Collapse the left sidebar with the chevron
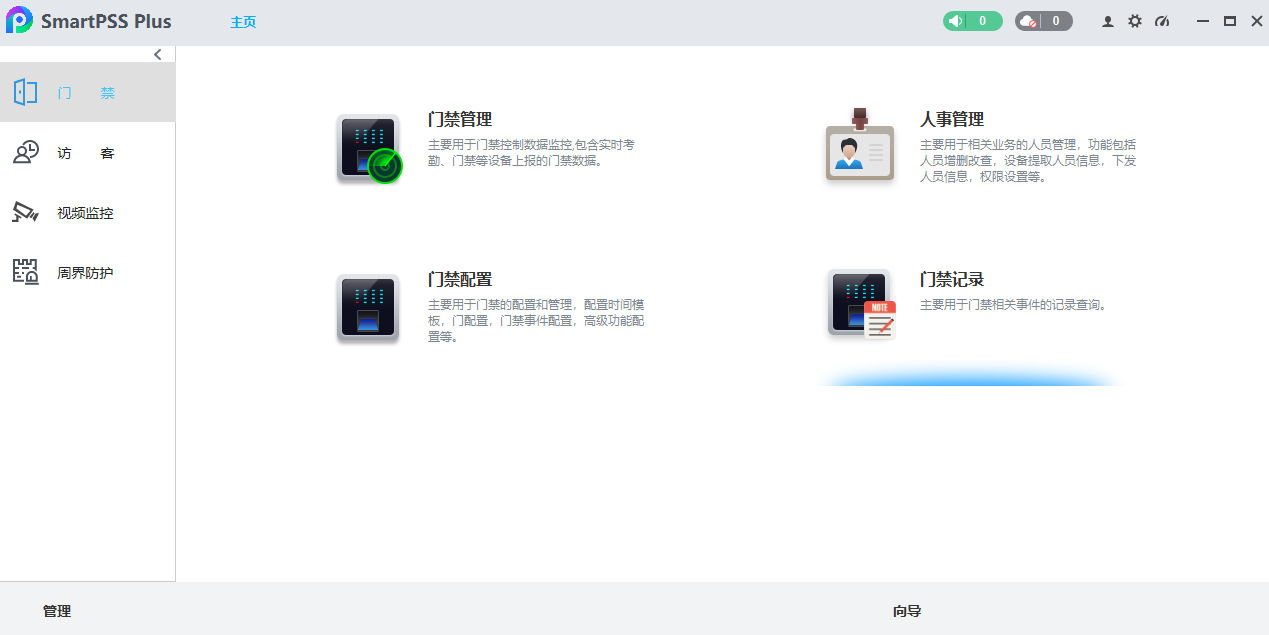This screenshot has width=1269, height=635. pos(157,54)
